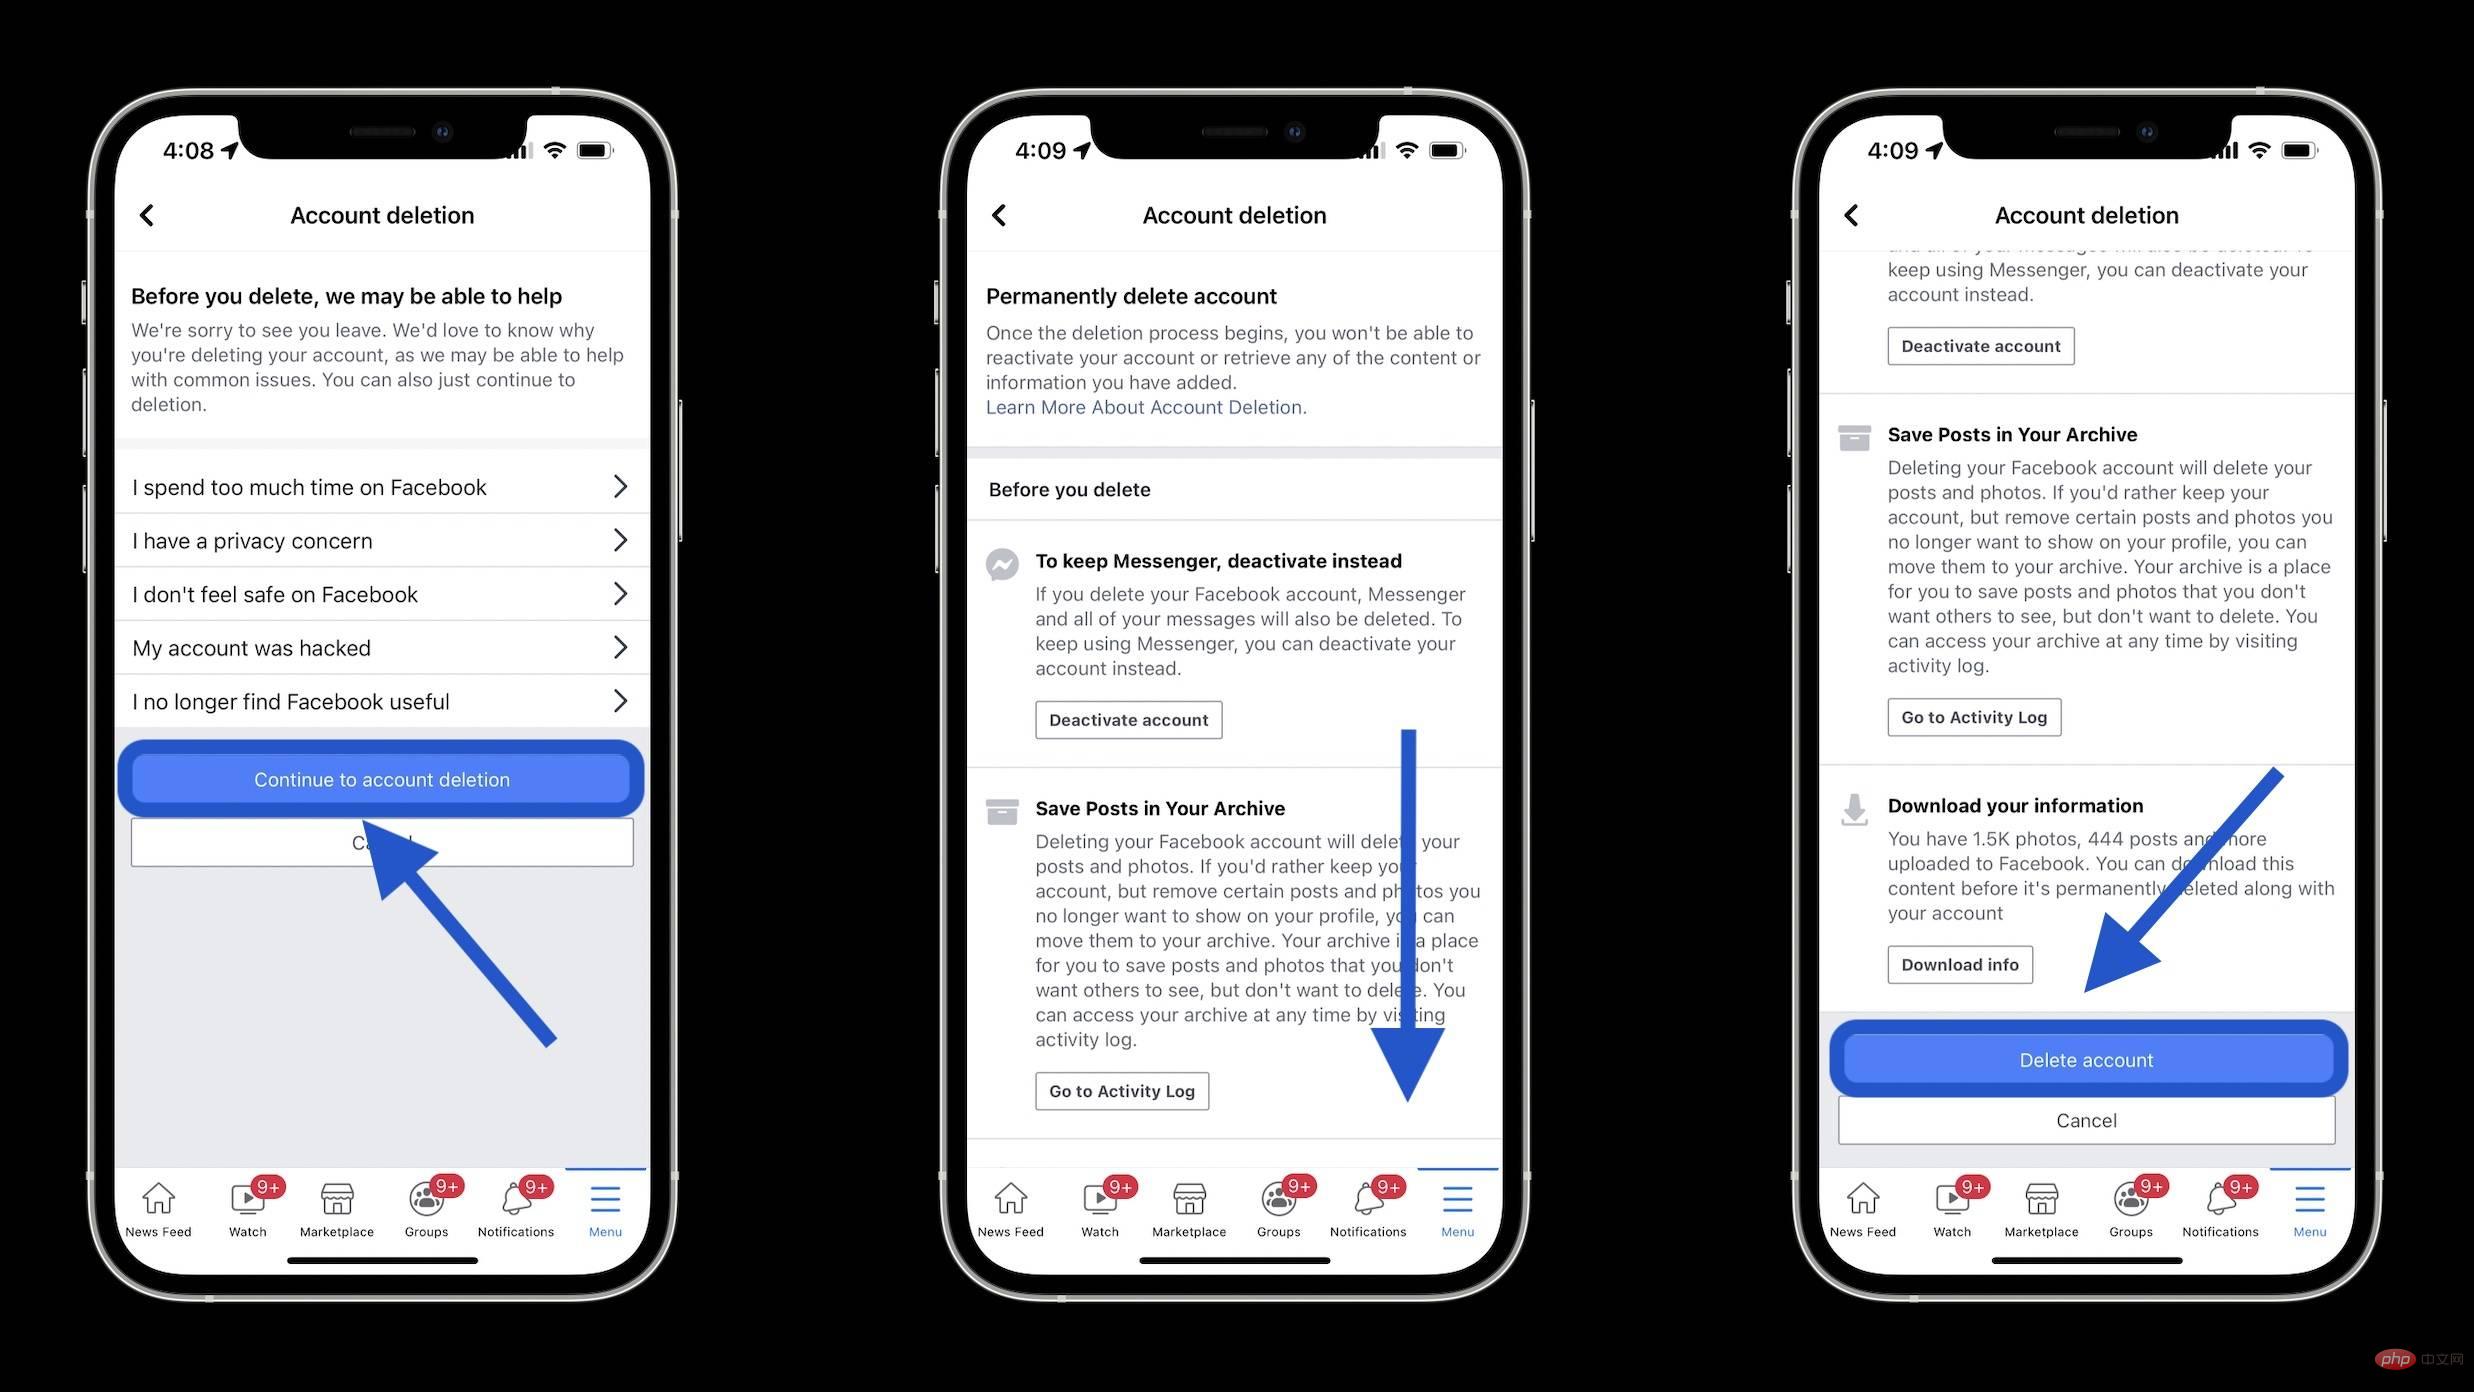This screenshot has height=1392, width=2474.
Task: Click Delete account button
Action: tap(2085, 1059)
